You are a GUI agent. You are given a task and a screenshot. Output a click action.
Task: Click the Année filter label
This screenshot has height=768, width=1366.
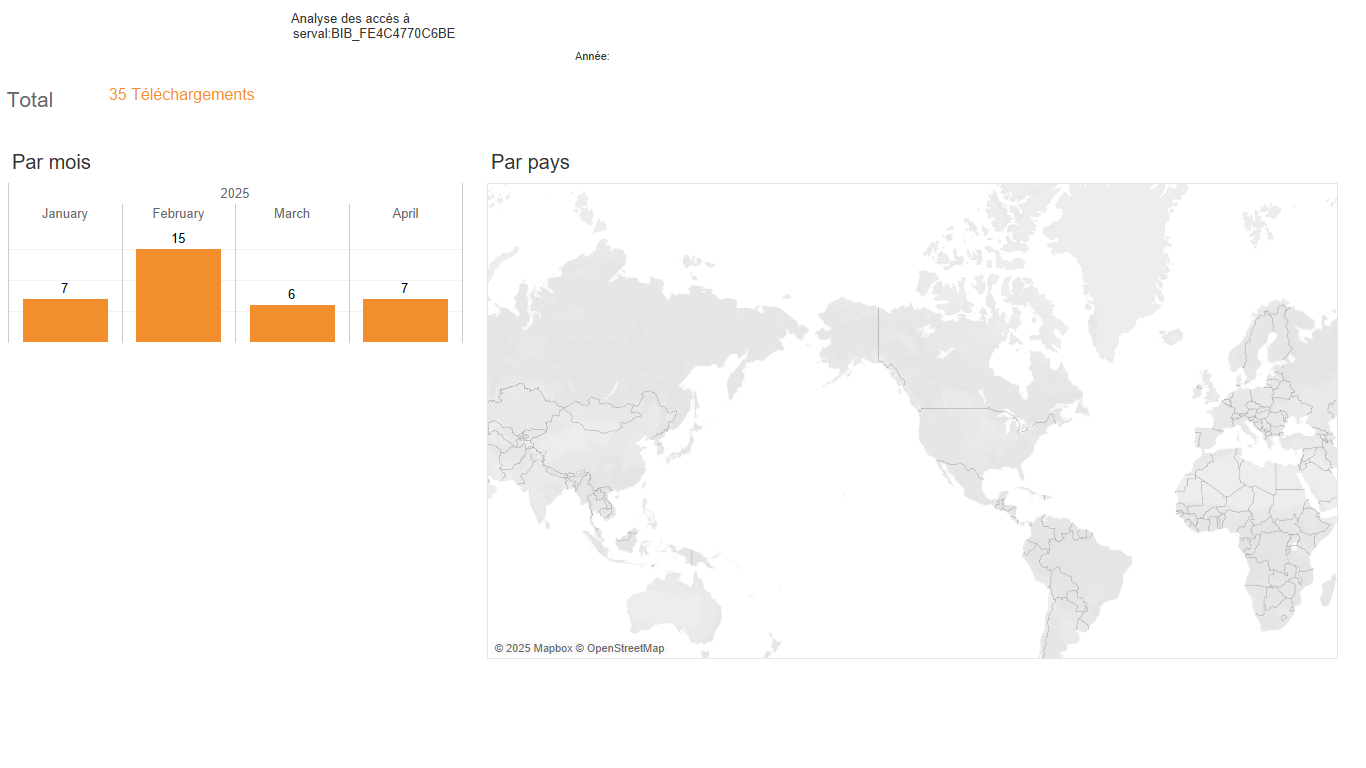pos(592,57)
